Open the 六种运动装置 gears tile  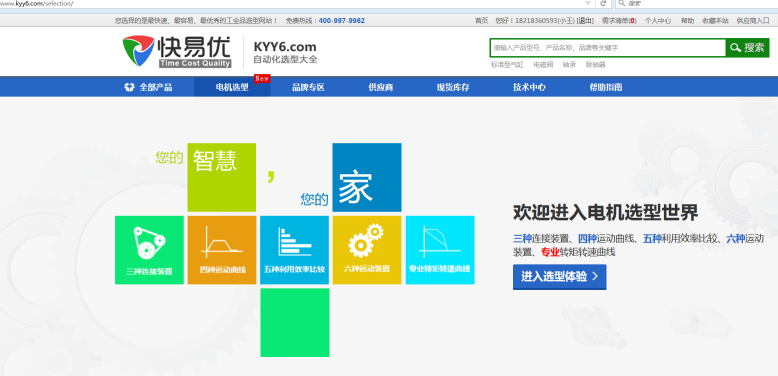[367, 250]
